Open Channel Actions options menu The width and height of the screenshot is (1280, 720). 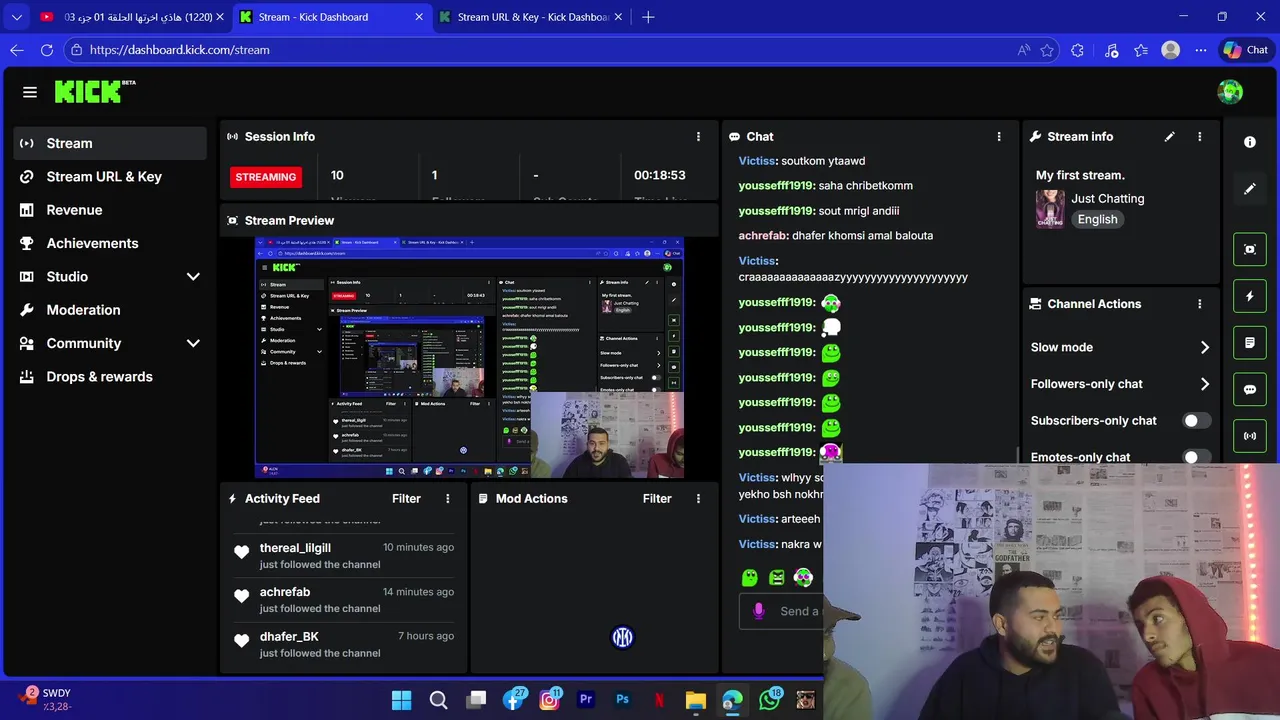(1200, 304)
